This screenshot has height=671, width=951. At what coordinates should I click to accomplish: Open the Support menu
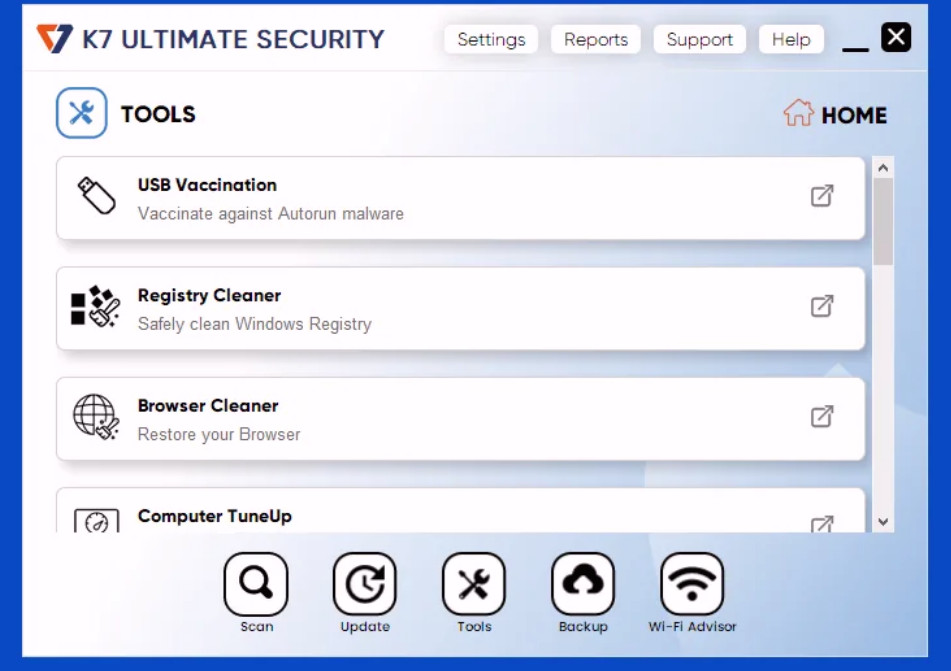(x=699, y=39)
